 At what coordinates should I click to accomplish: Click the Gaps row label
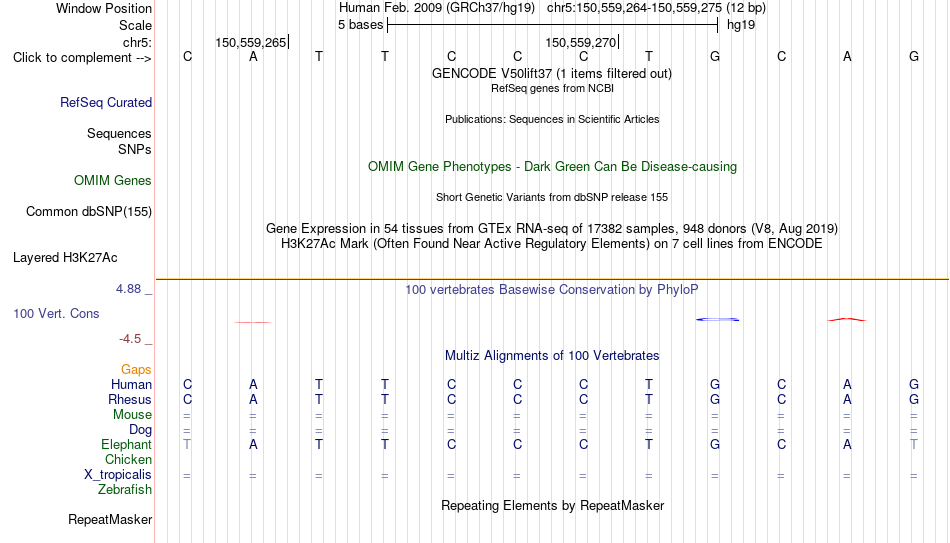pos(136,369)
